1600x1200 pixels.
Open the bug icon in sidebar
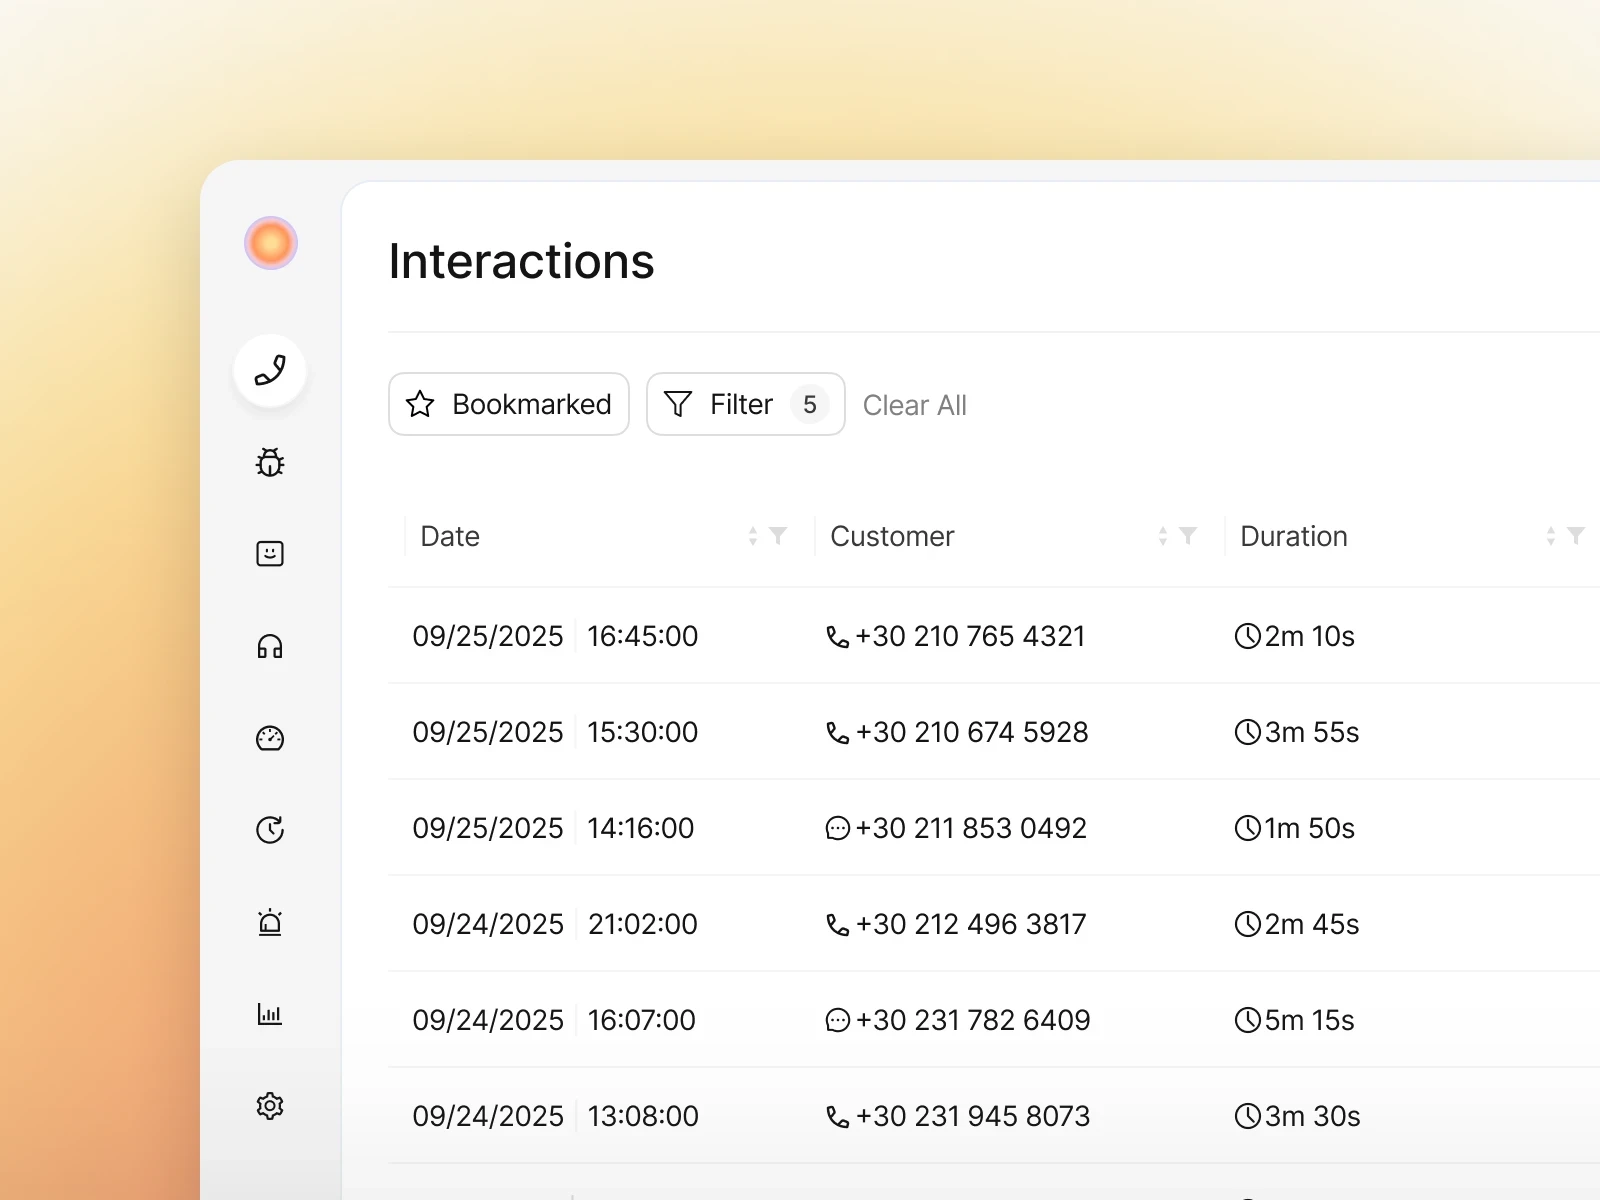coord(270,462)
